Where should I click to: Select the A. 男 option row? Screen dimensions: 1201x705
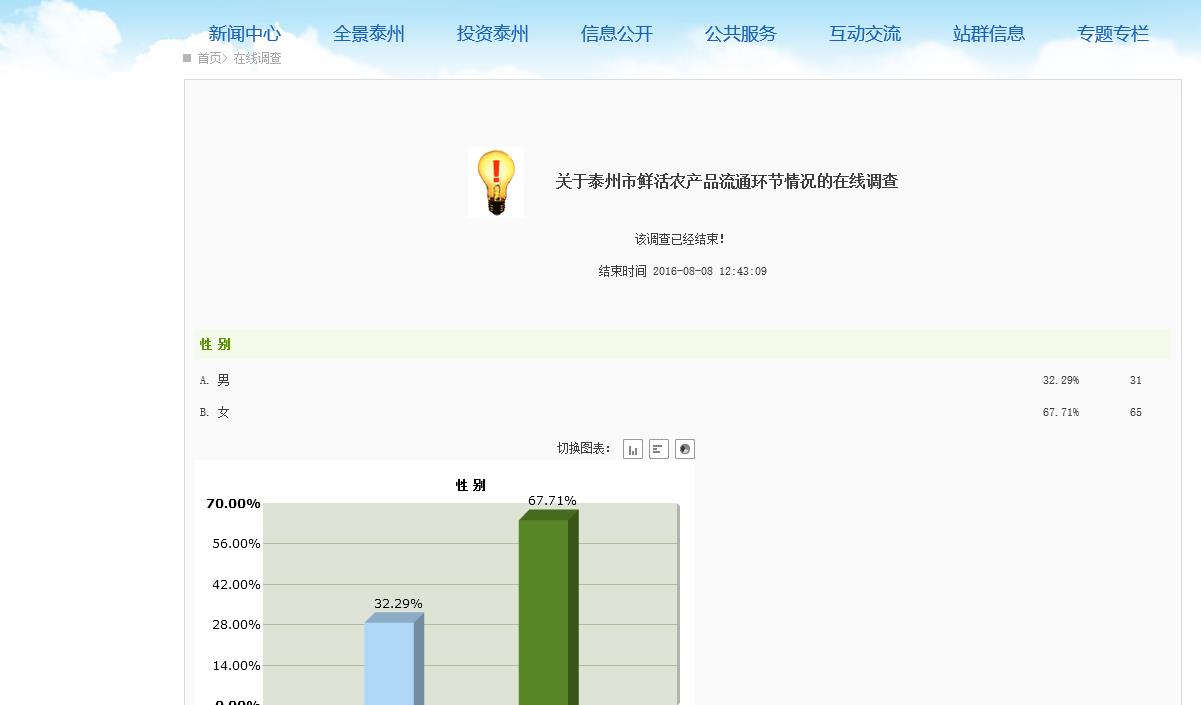(683, 380)
